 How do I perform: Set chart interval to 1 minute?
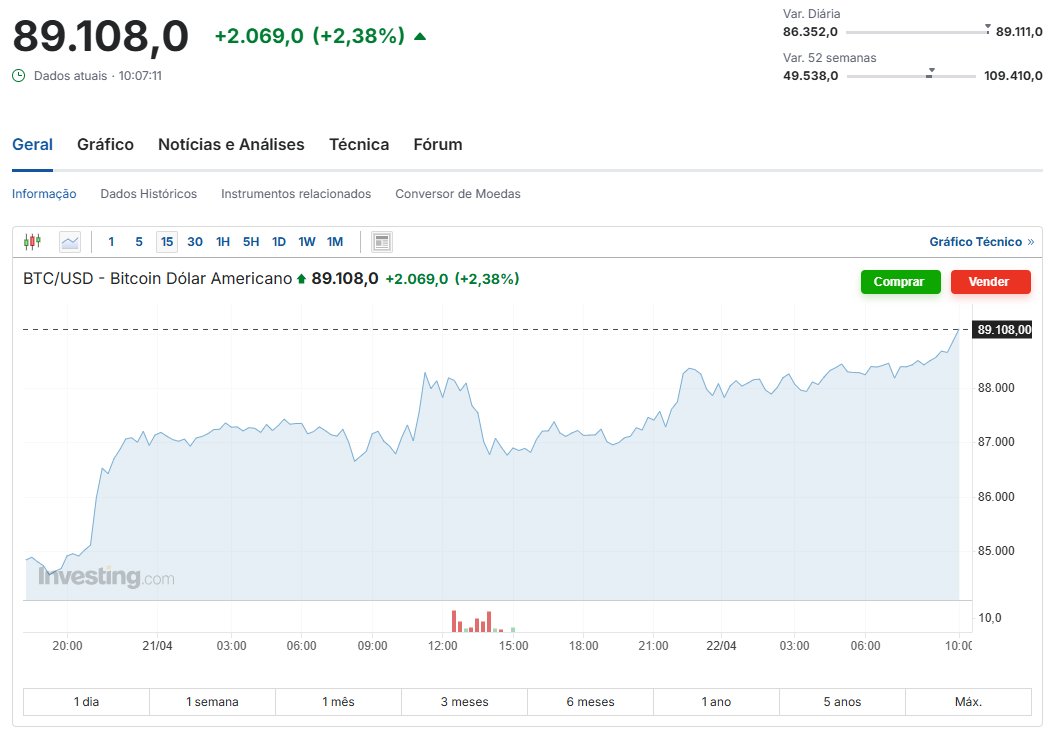coord(111,241)
